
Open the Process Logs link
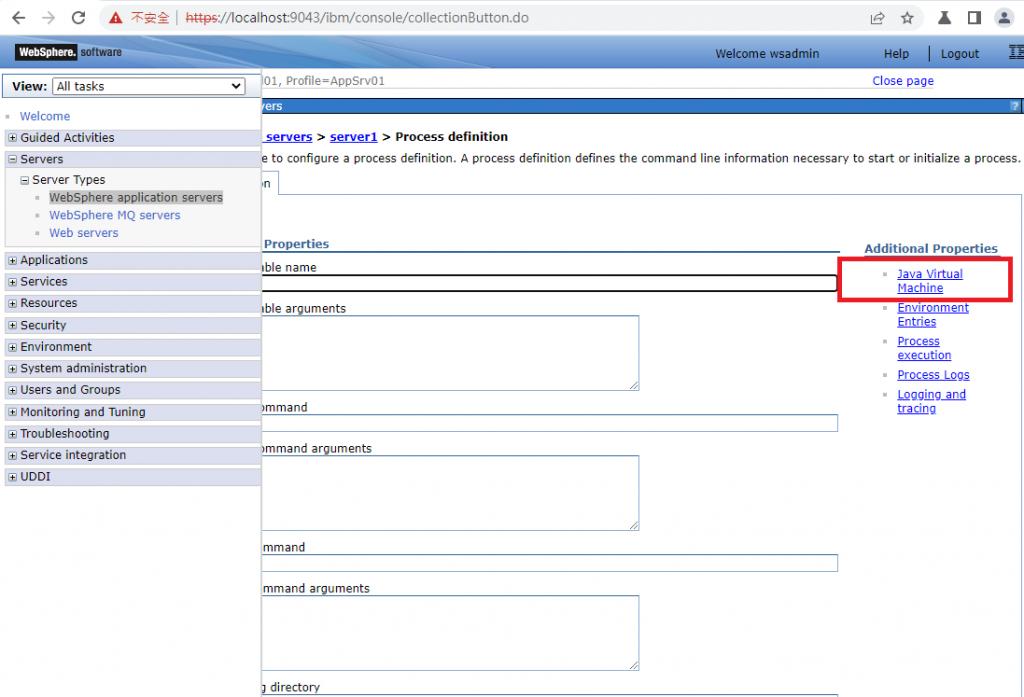coord(933,375)
